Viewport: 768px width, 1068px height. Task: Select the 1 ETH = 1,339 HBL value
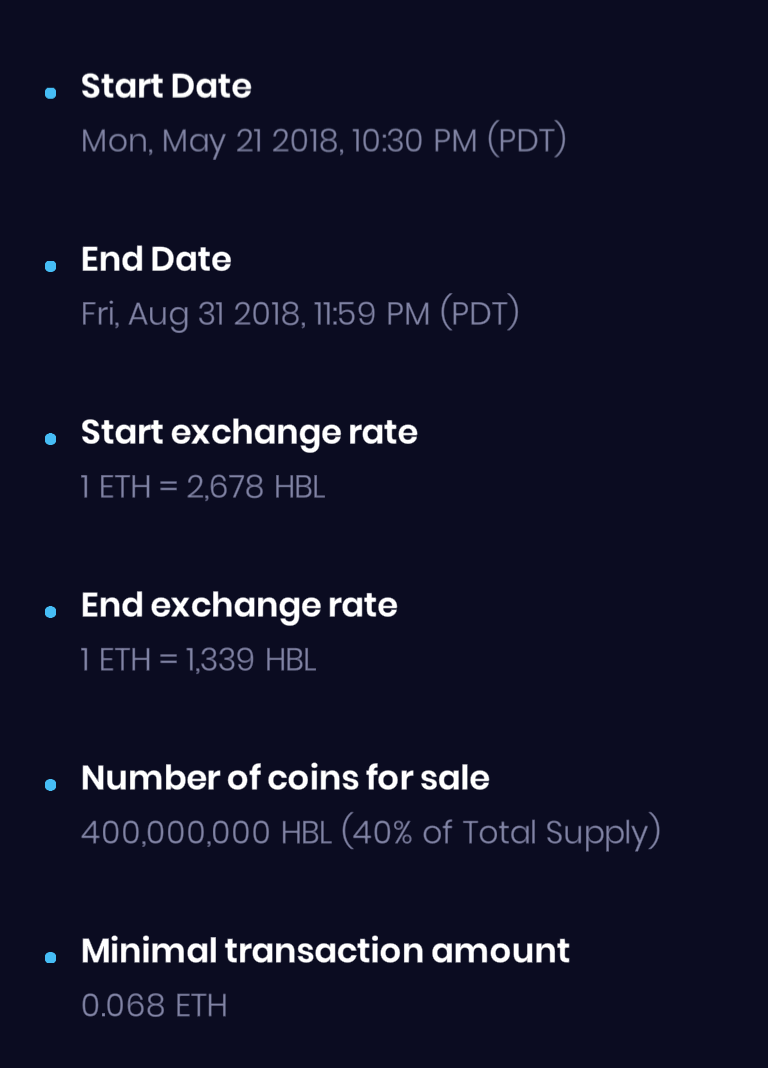point(198,660)
